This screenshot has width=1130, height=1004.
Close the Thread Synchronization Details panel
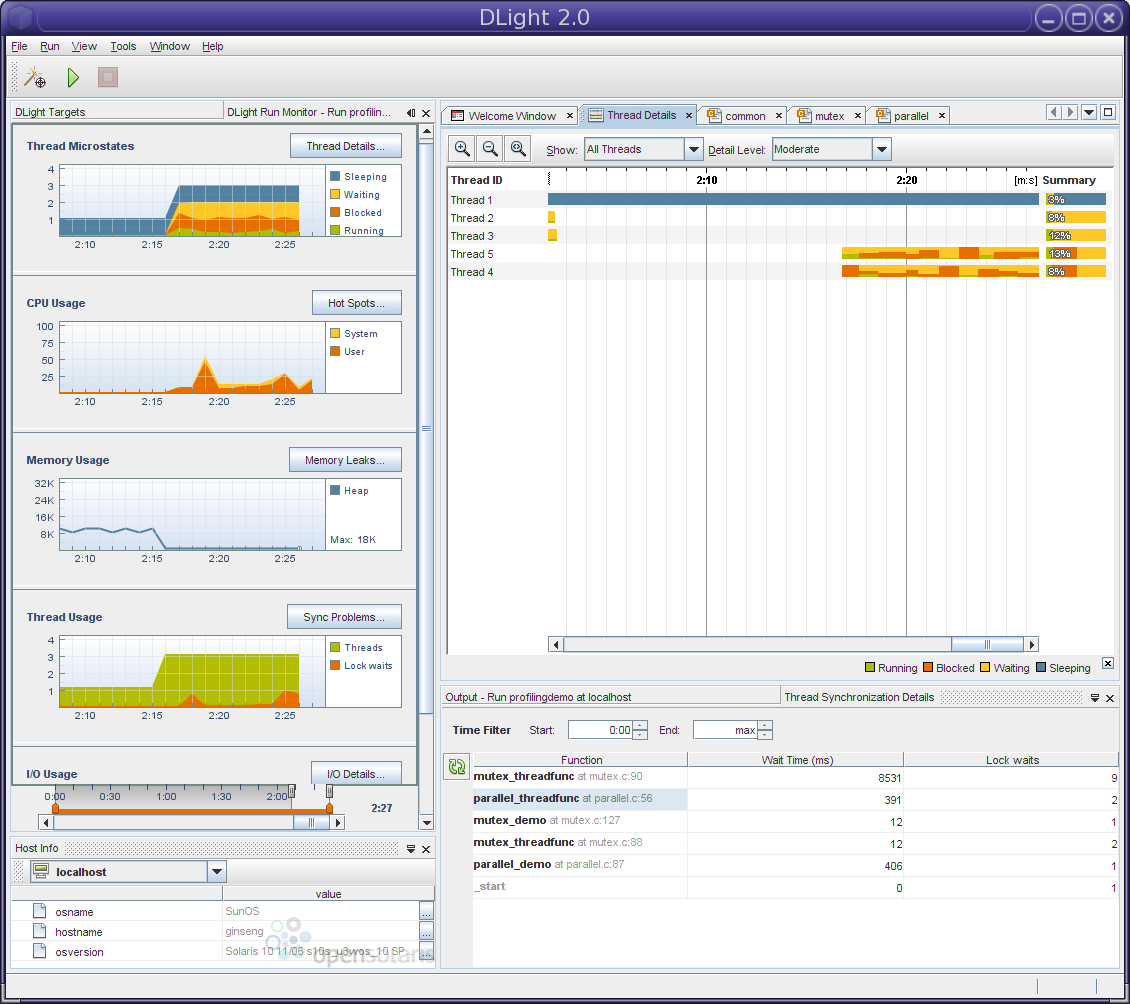click(x=1110, y=698)
